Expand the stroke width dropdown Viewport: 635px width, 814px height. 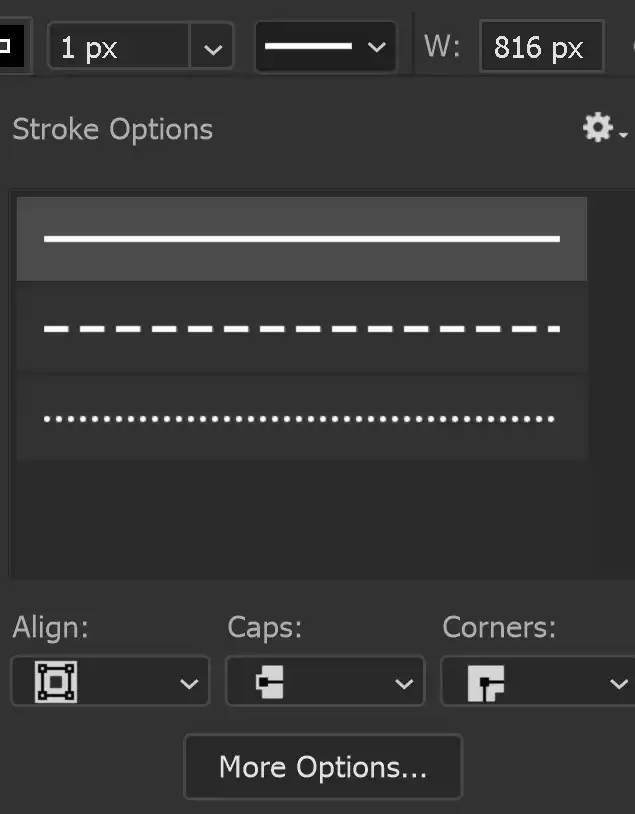tap(211, 46)
